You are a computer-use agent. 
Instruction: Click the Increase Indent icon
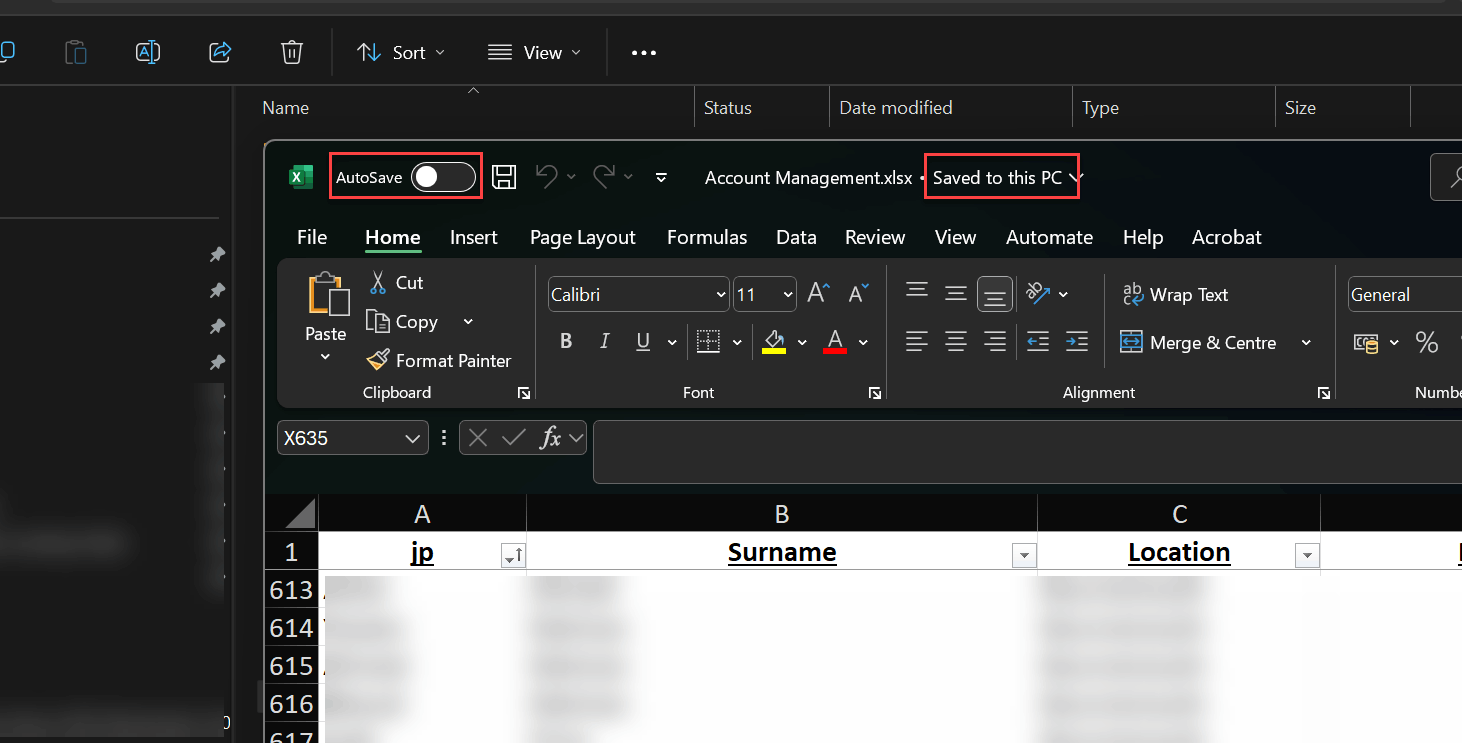point(1076,342)
